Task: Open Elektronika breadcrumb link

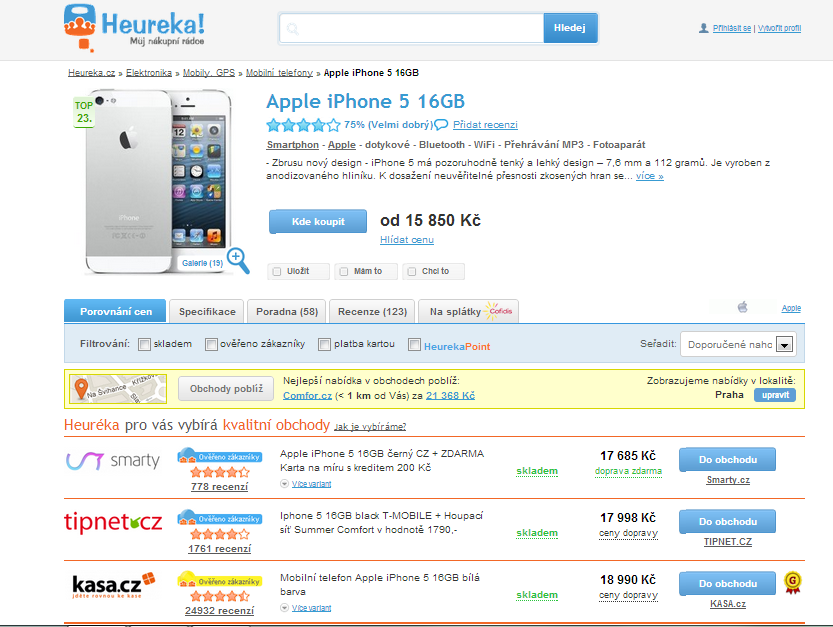Action: pos(149,73)
